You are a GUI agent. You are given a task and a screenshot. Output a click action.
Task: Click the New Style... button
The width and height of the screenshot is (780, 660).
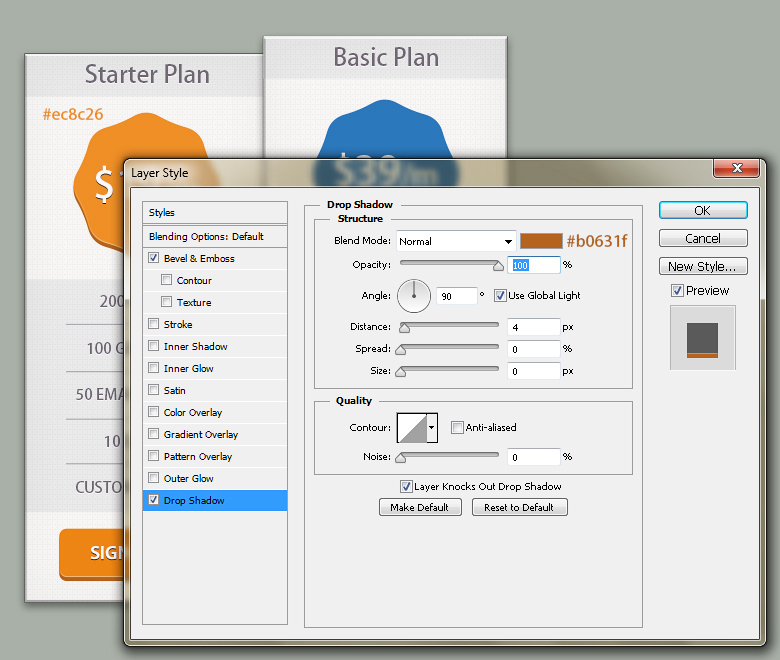coord(702,266)
